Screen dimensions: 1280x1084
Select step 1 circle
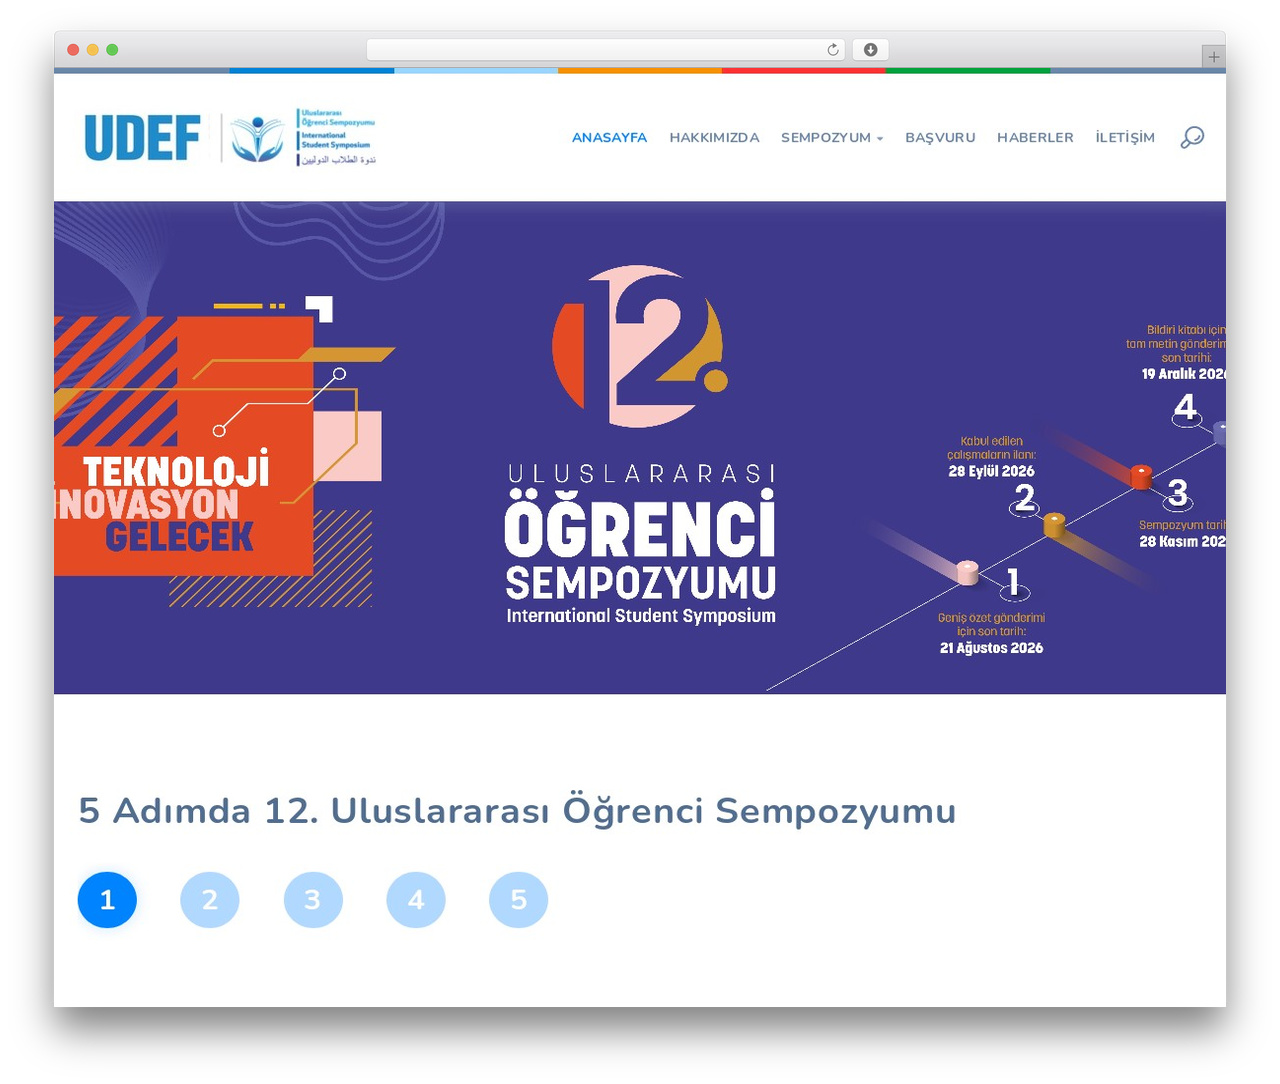pos(107,900)
